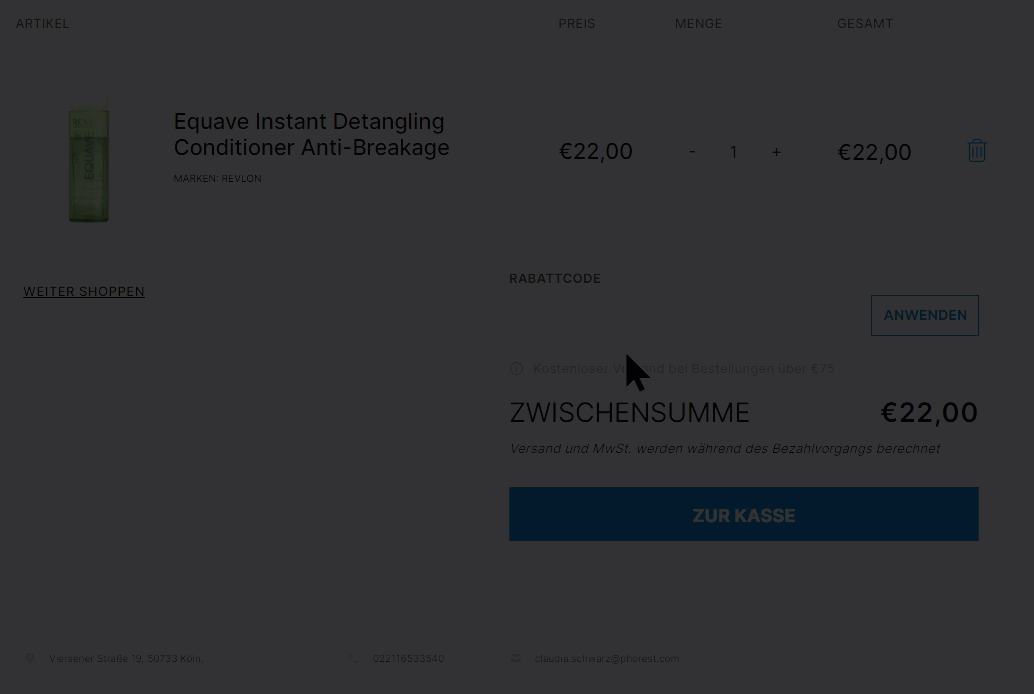Screen dimensions: 1034x694
Task: Open the Equave conditioner product thumbnail
Action: pos(89,164)
